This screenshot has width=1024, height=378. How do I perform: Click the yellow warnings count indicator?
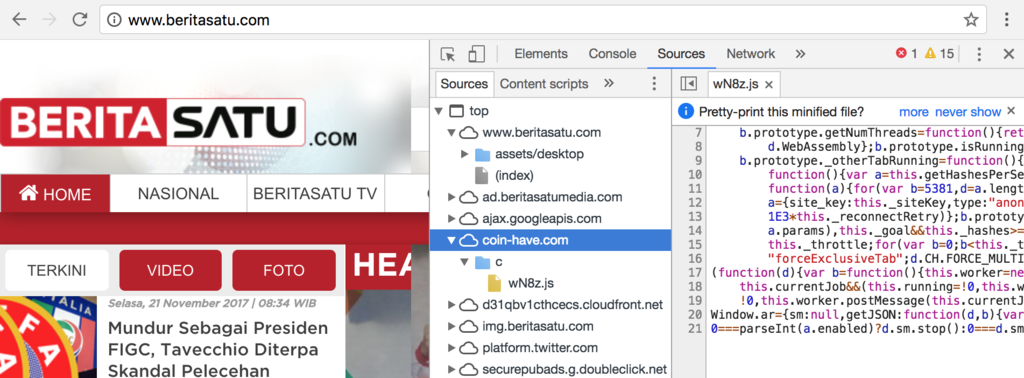pos(939,54)
